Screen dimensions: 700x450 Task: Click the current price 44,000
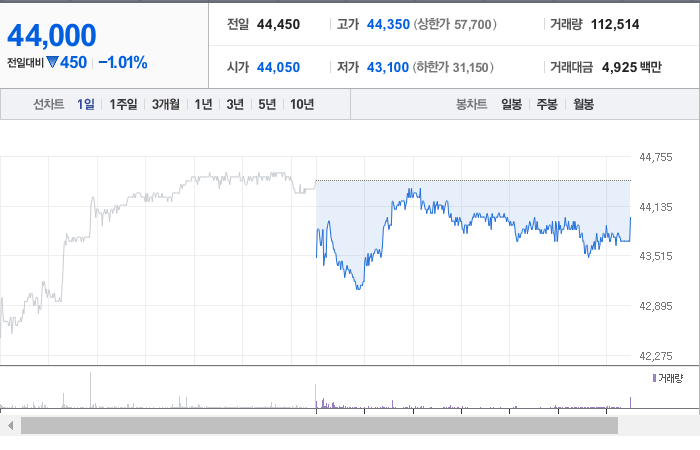(52, 35)
